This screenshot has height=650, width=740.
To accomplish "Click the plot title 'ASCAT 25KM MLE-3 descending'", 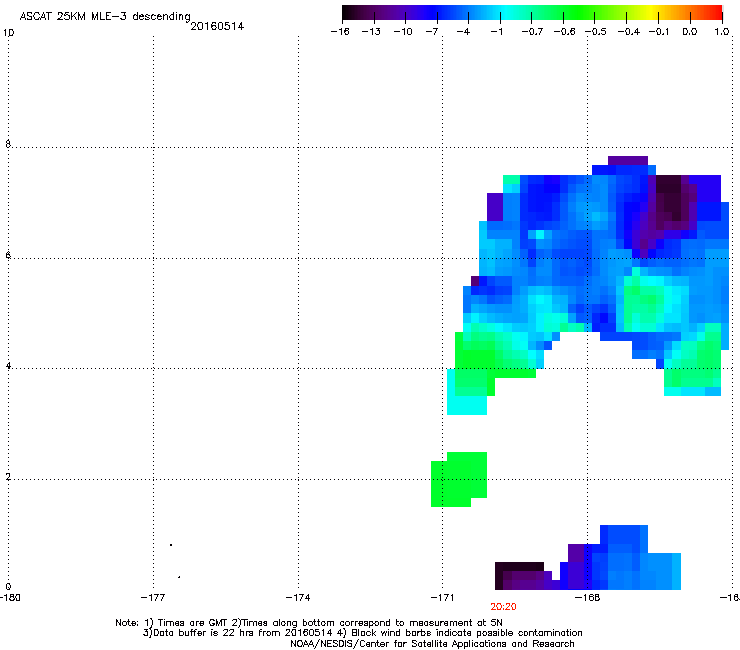I will tap(105, 17).
